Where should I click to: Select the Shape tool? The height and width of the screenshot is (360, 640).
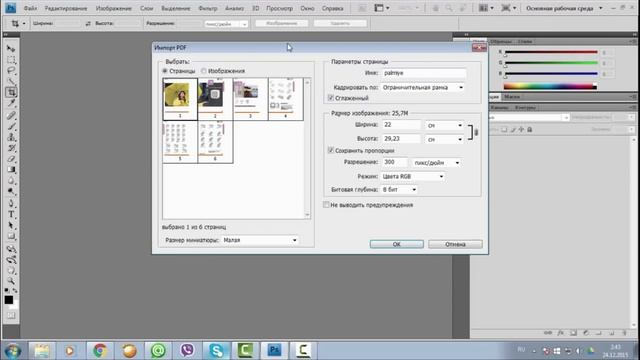tap(11, 236)
